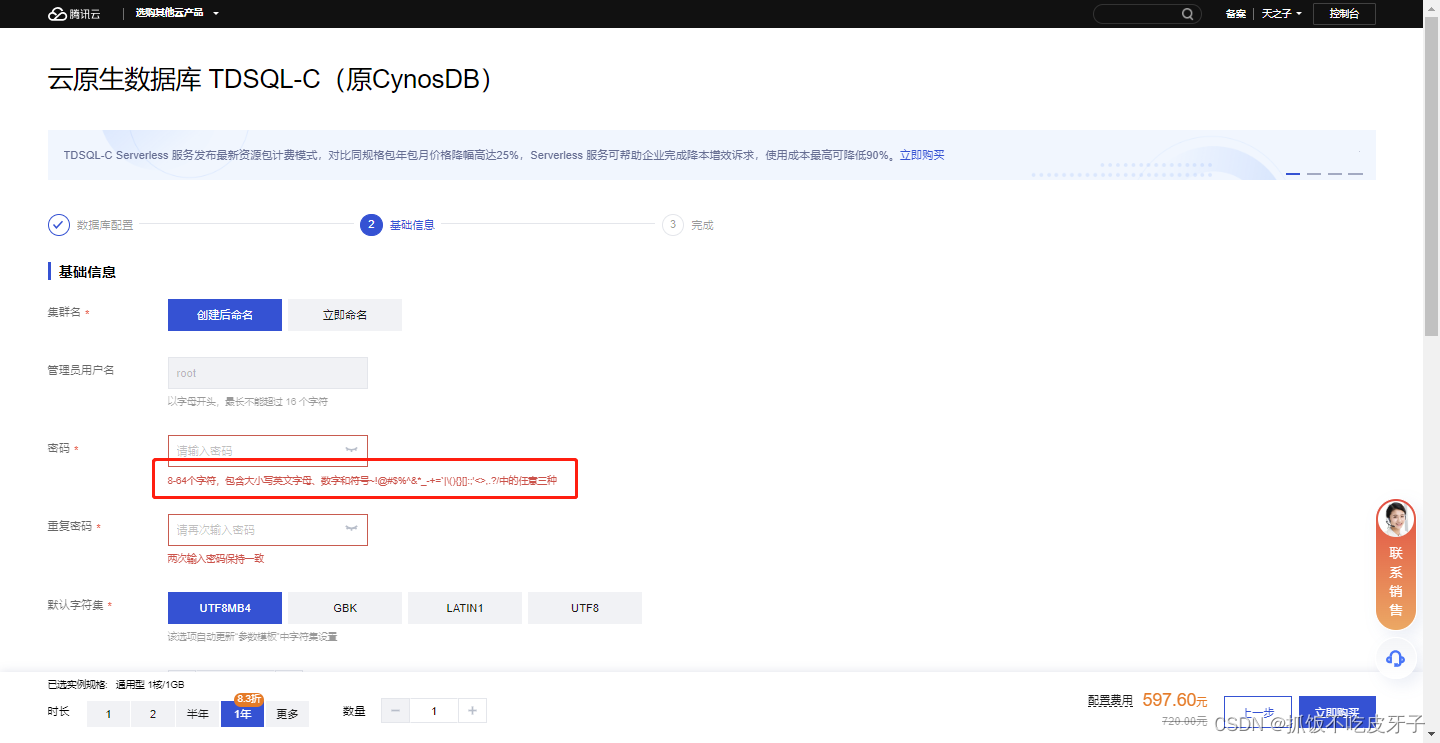Select the first banner carousel indicator
The image size is (1440, 743).
[x=1293, y=174]
